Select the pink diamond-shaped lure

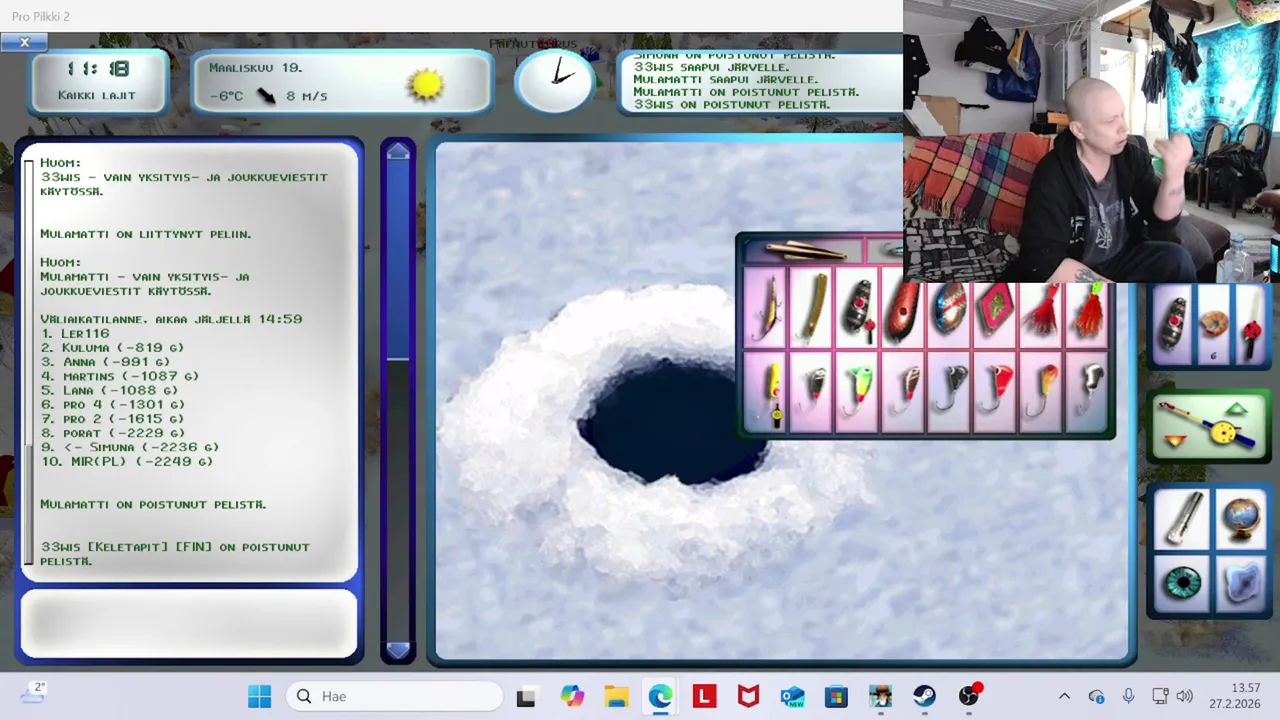(x=994, y=310)
